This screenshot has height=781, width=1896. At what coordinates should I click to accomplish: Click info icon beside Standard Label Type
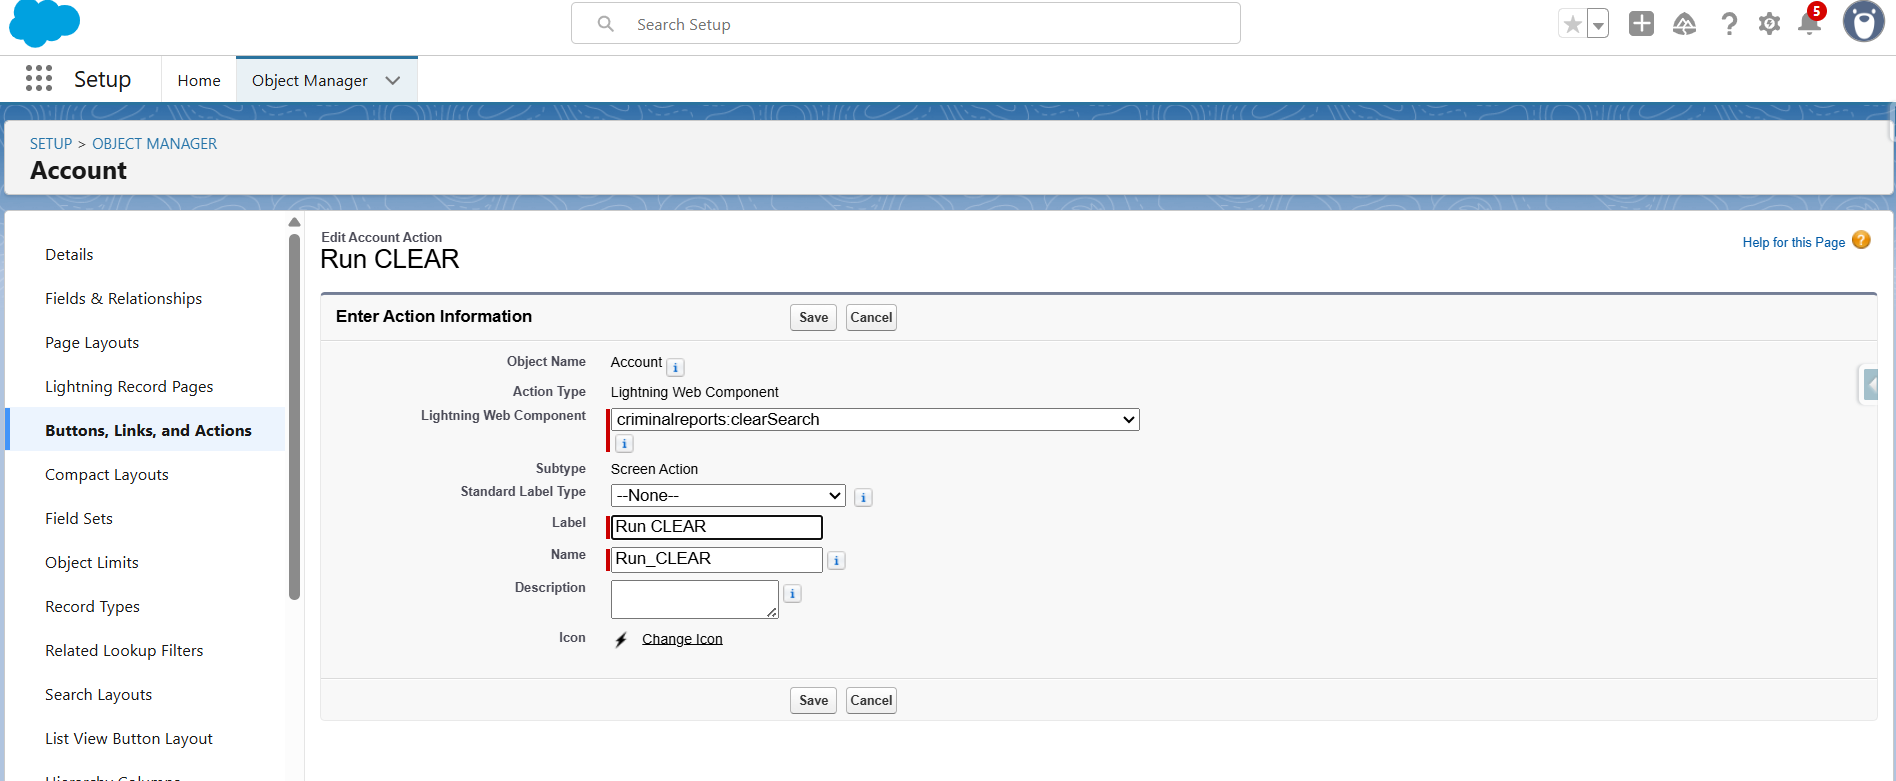[x=864, y=497]
